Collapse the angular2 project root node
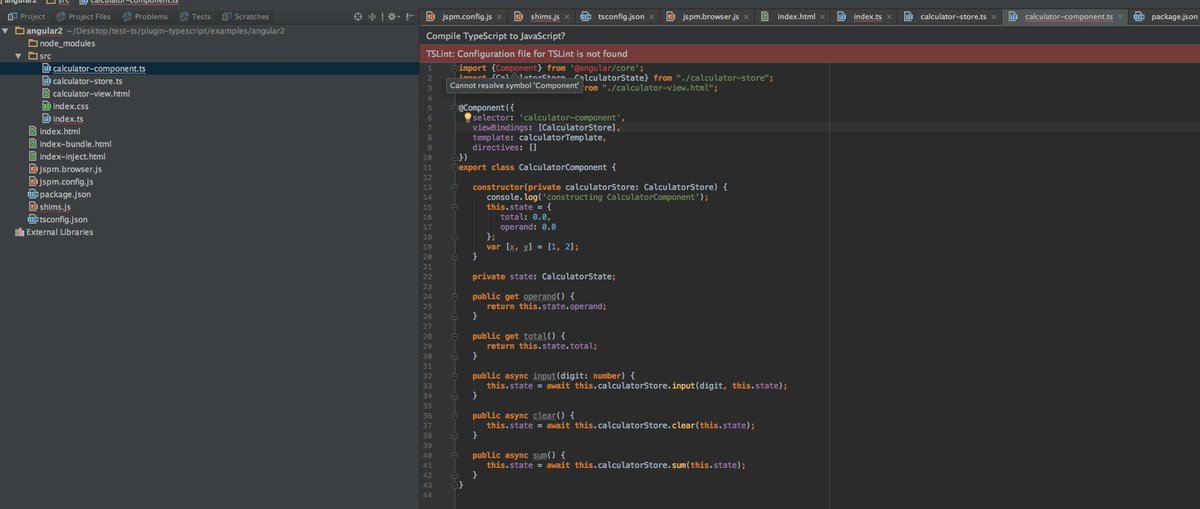 (x=7, y=31)
